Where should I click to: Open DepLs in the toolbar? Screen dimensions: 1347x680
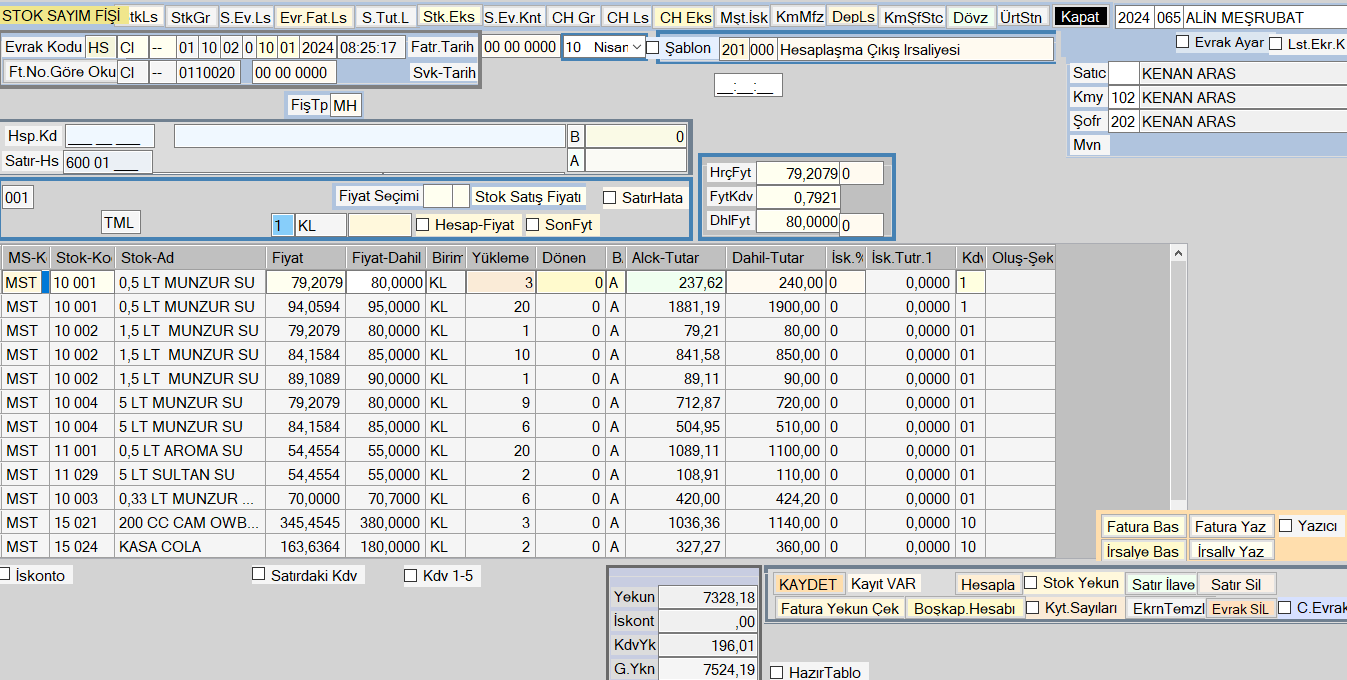point(853,17)
